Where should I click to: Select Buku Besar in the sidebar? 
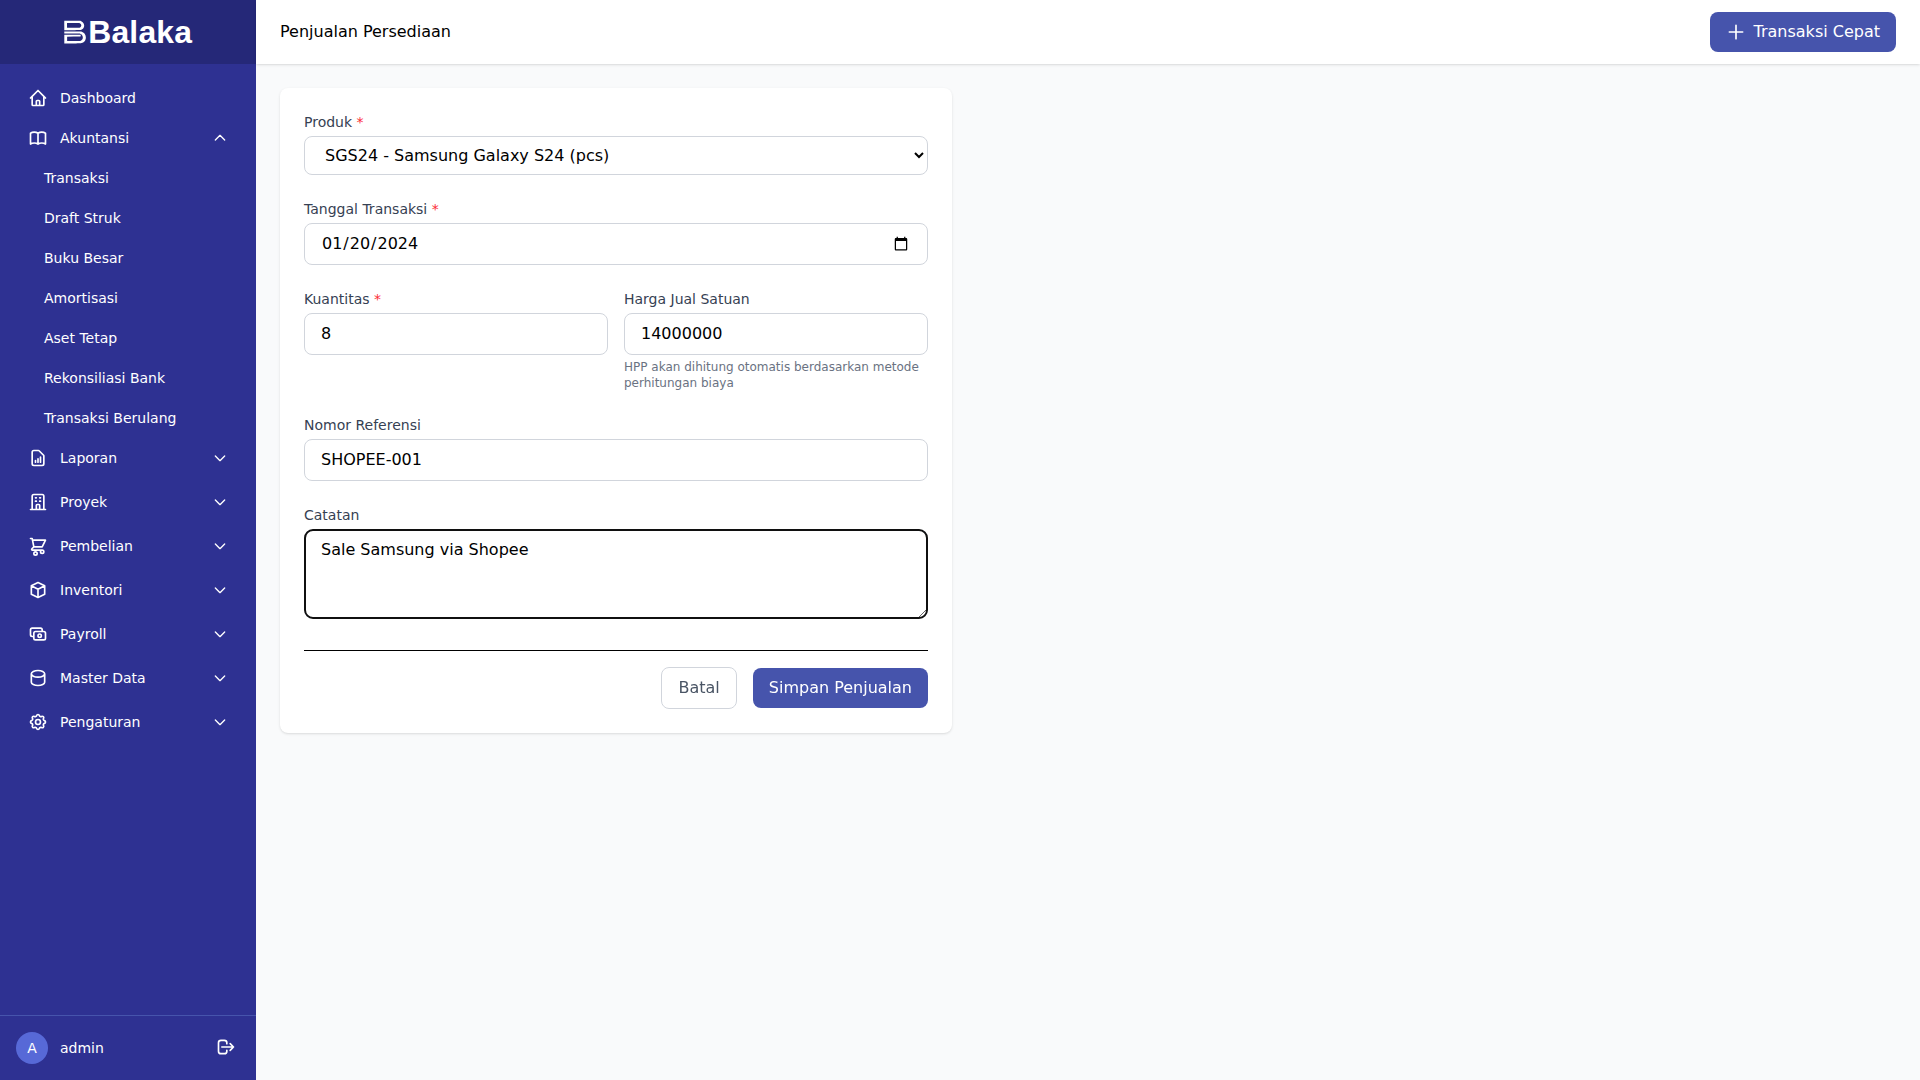[x=84, y=258]
